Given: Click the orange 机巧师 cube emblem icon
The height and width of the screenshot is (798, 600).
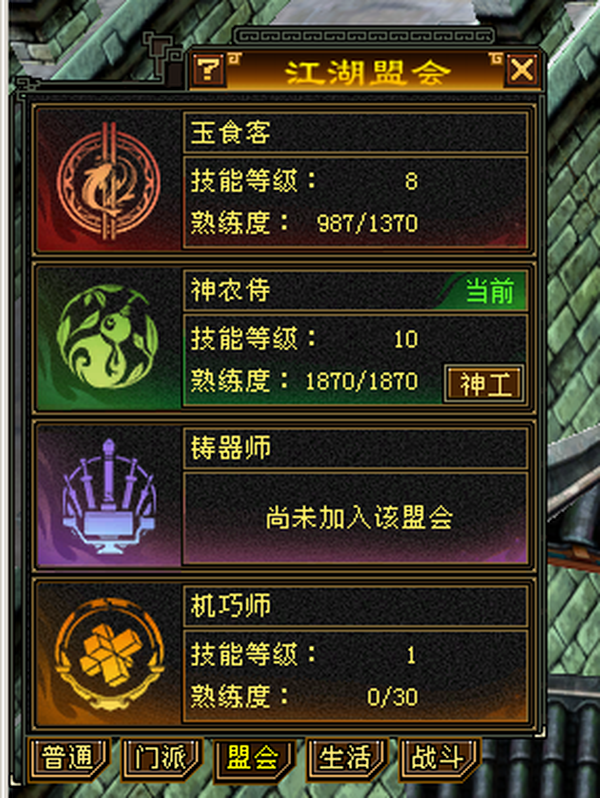Looking at the screenshot, I should [x=109, y=654].
